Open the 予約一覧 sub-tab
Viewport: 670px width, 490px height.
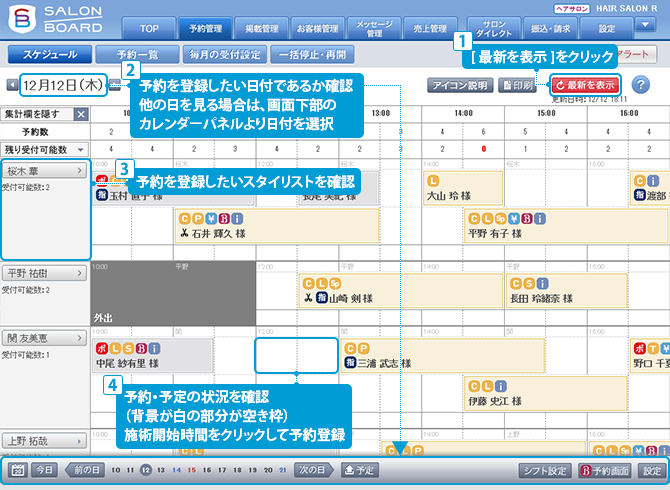tap(137, 55)
